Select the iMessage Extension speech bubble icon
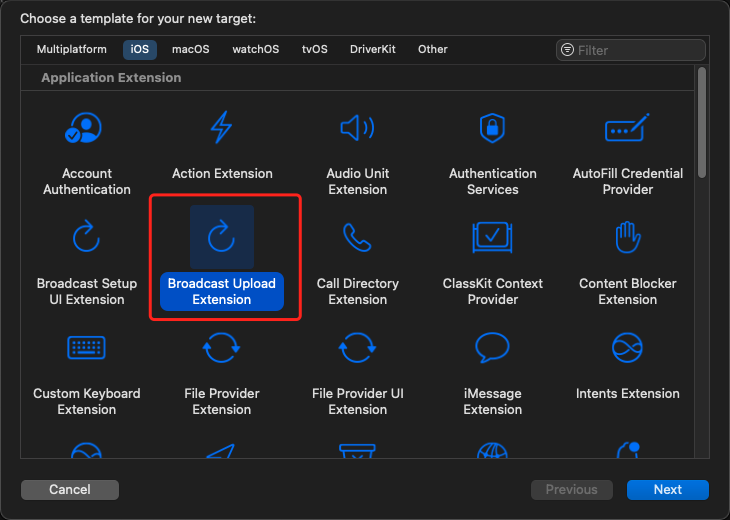The width and height of the screenshot is (730, 520). (492, 348)
